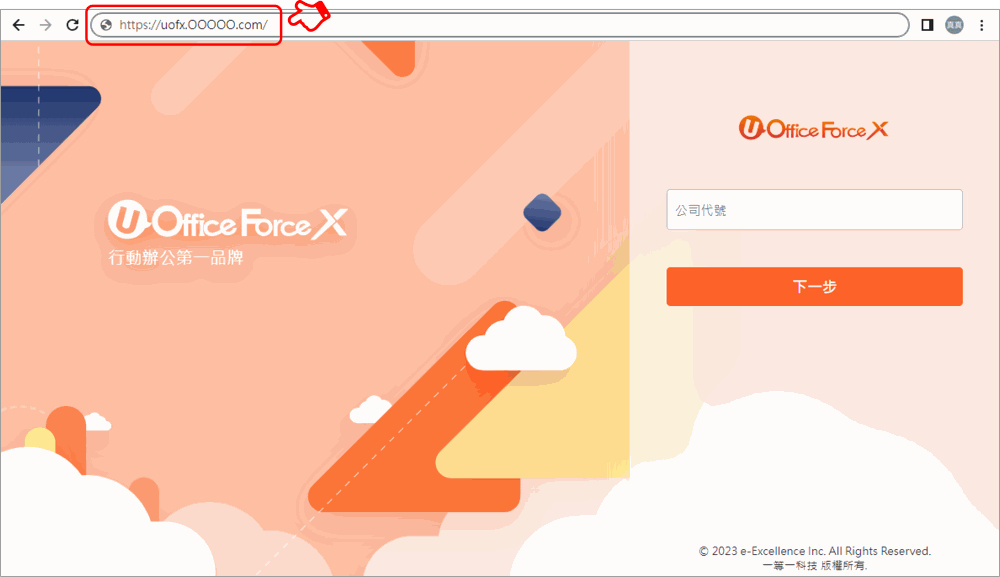The height and width of the screenshot is (577, 1000).
Task: Click the 一等一科技 版權所有 footer text
Action: pos(815,566)
